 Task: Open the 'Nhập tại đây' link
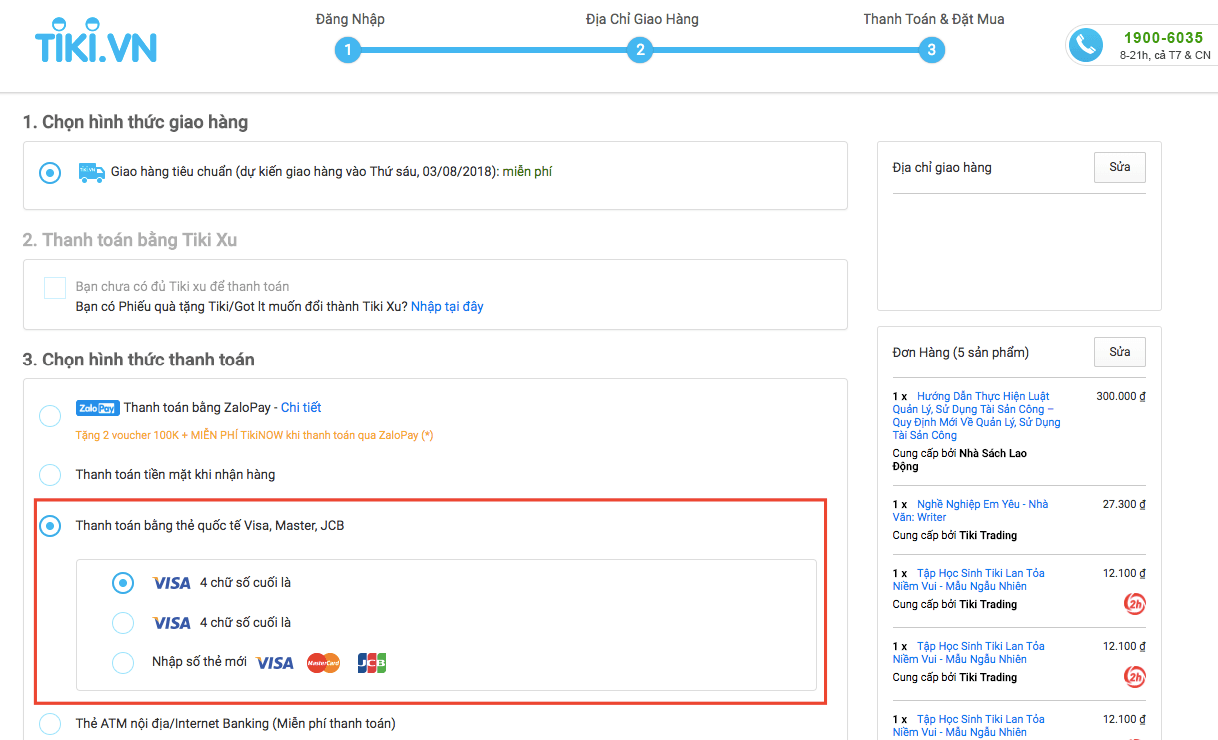[x=447, y=307]
